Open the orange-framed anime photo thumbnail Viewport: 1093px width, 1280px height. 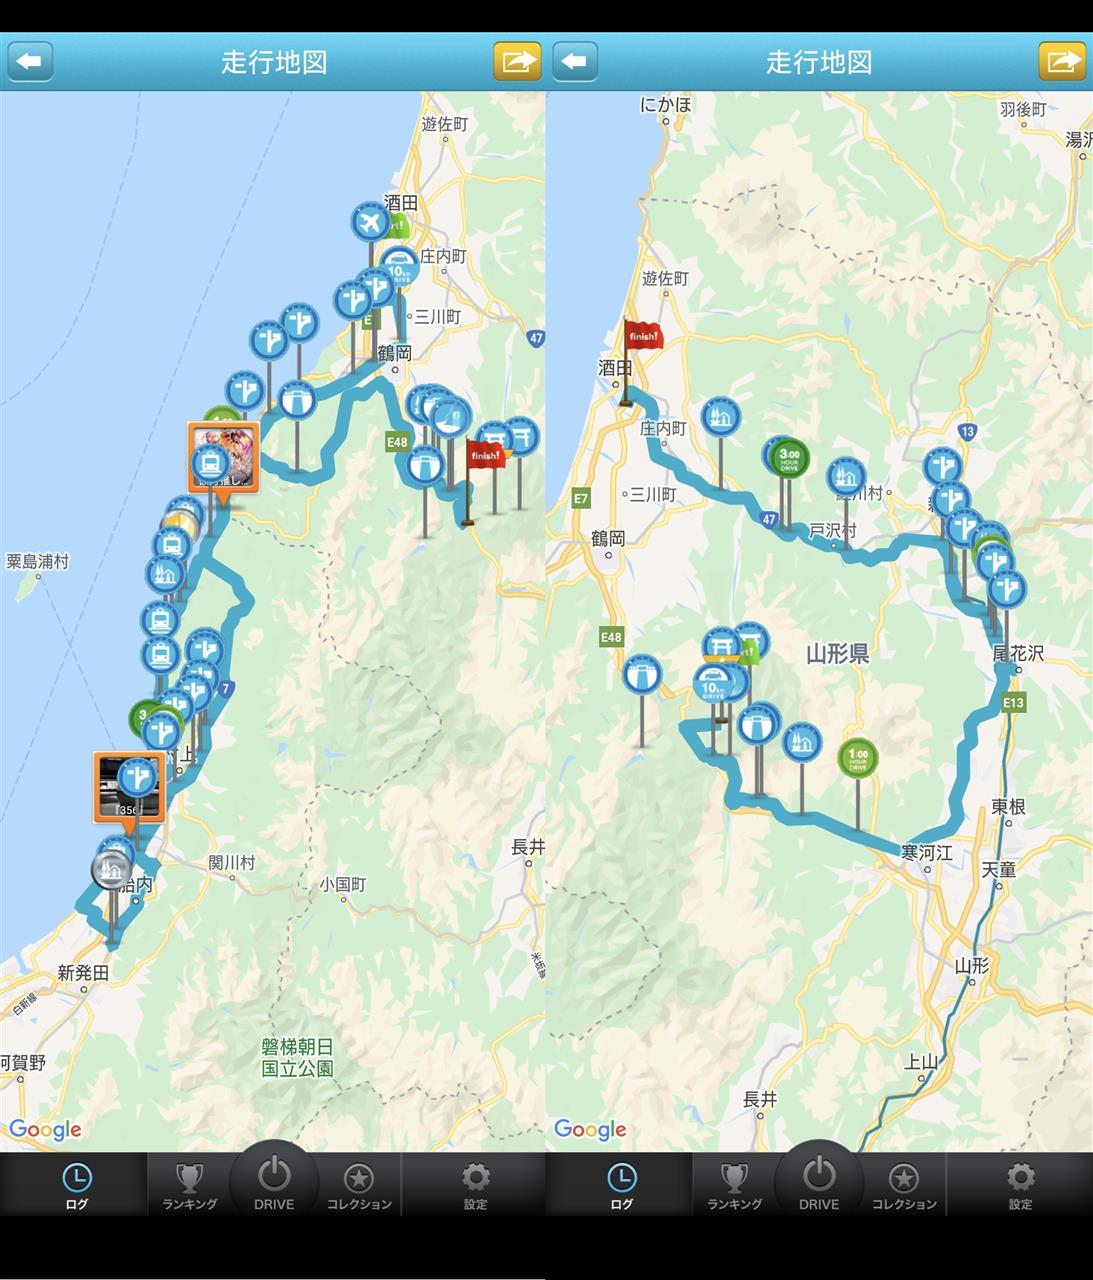(x=224, y=457)
